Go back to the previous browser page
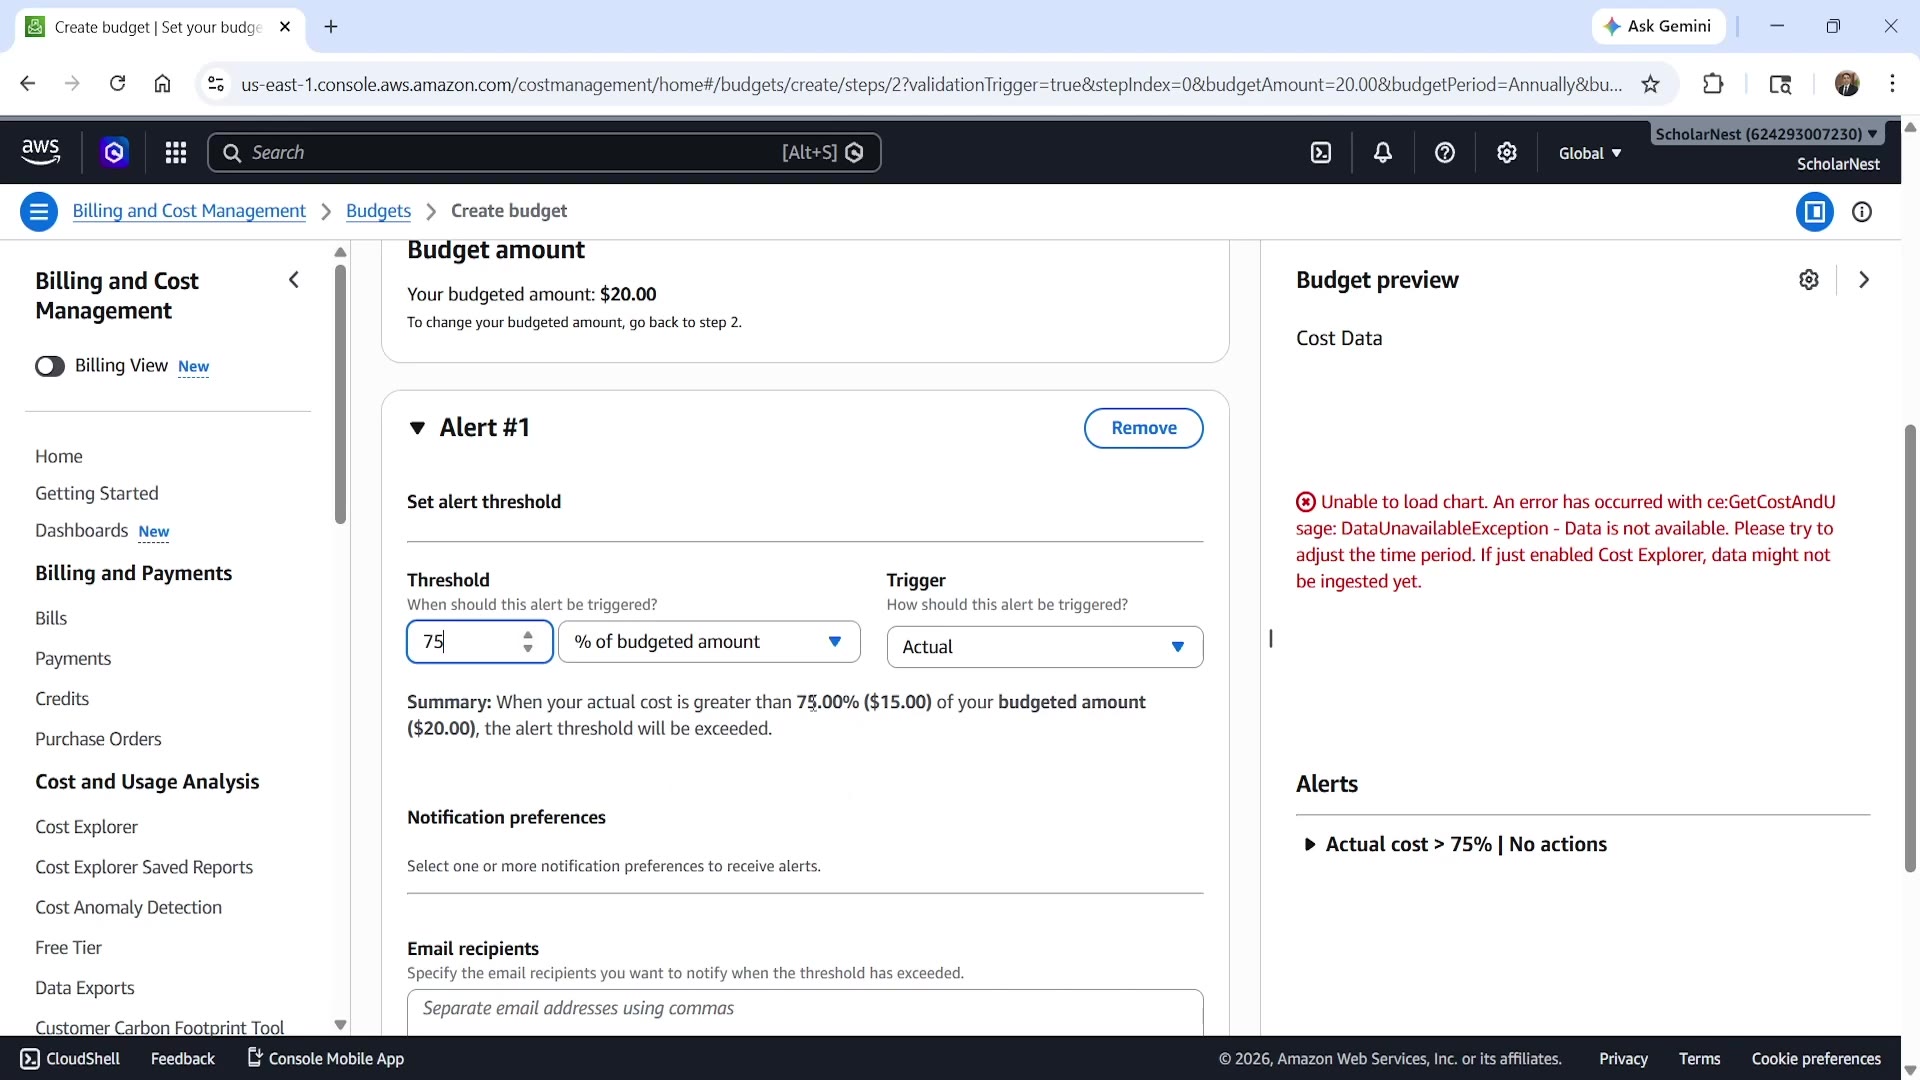 tap(27, 84)
